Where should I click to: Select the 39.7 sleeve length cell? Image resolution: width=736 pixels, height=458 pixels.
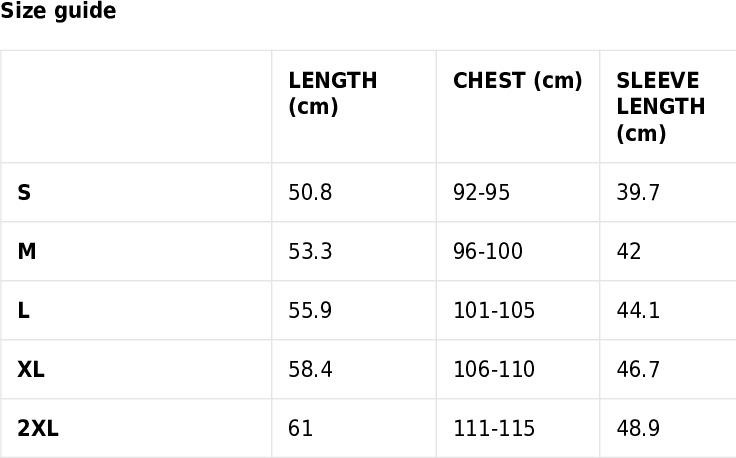click(x=668, y=192)
